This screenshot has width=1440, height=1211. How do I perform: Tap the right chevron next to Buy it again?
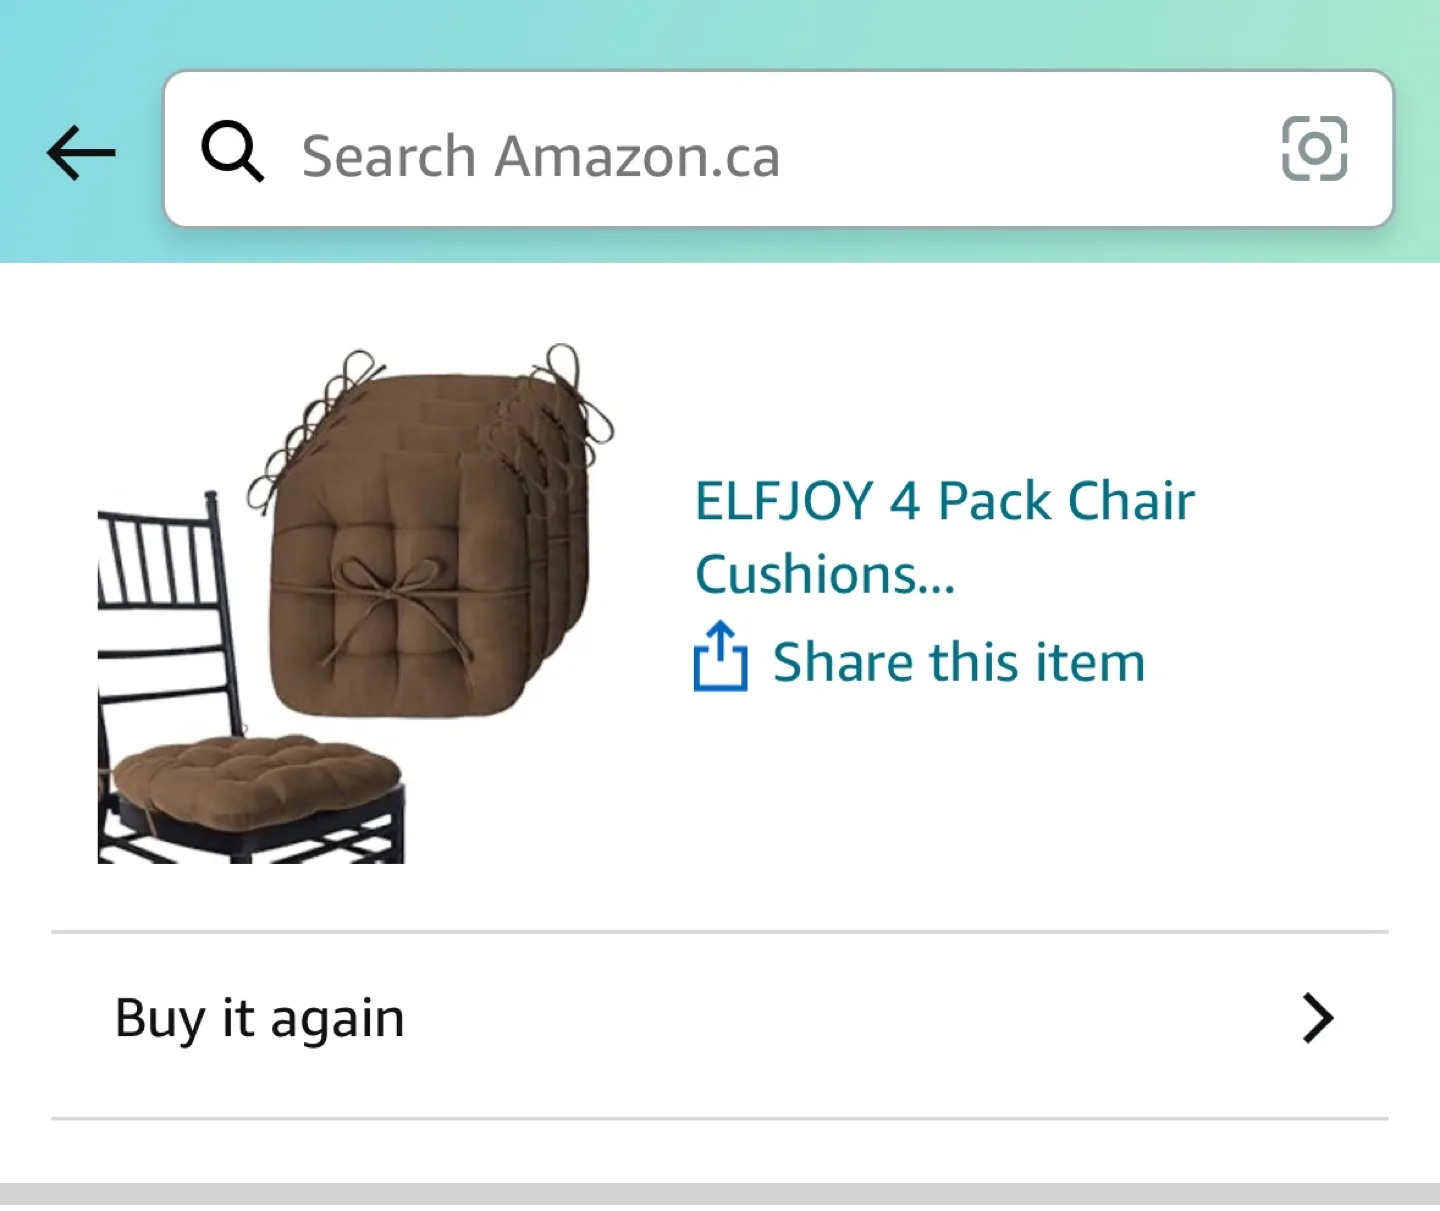1318,1019
